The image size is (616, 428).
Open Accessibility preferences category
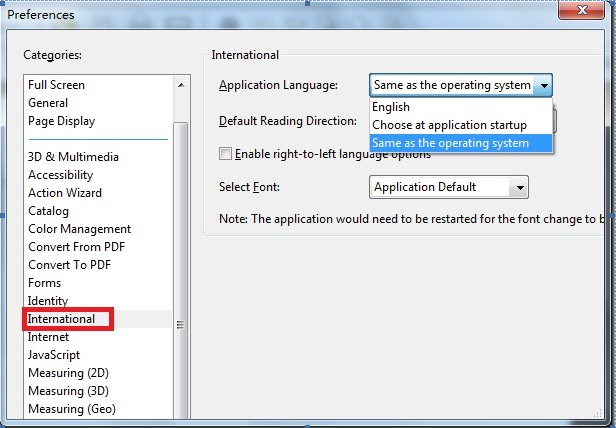click(60, 175)
